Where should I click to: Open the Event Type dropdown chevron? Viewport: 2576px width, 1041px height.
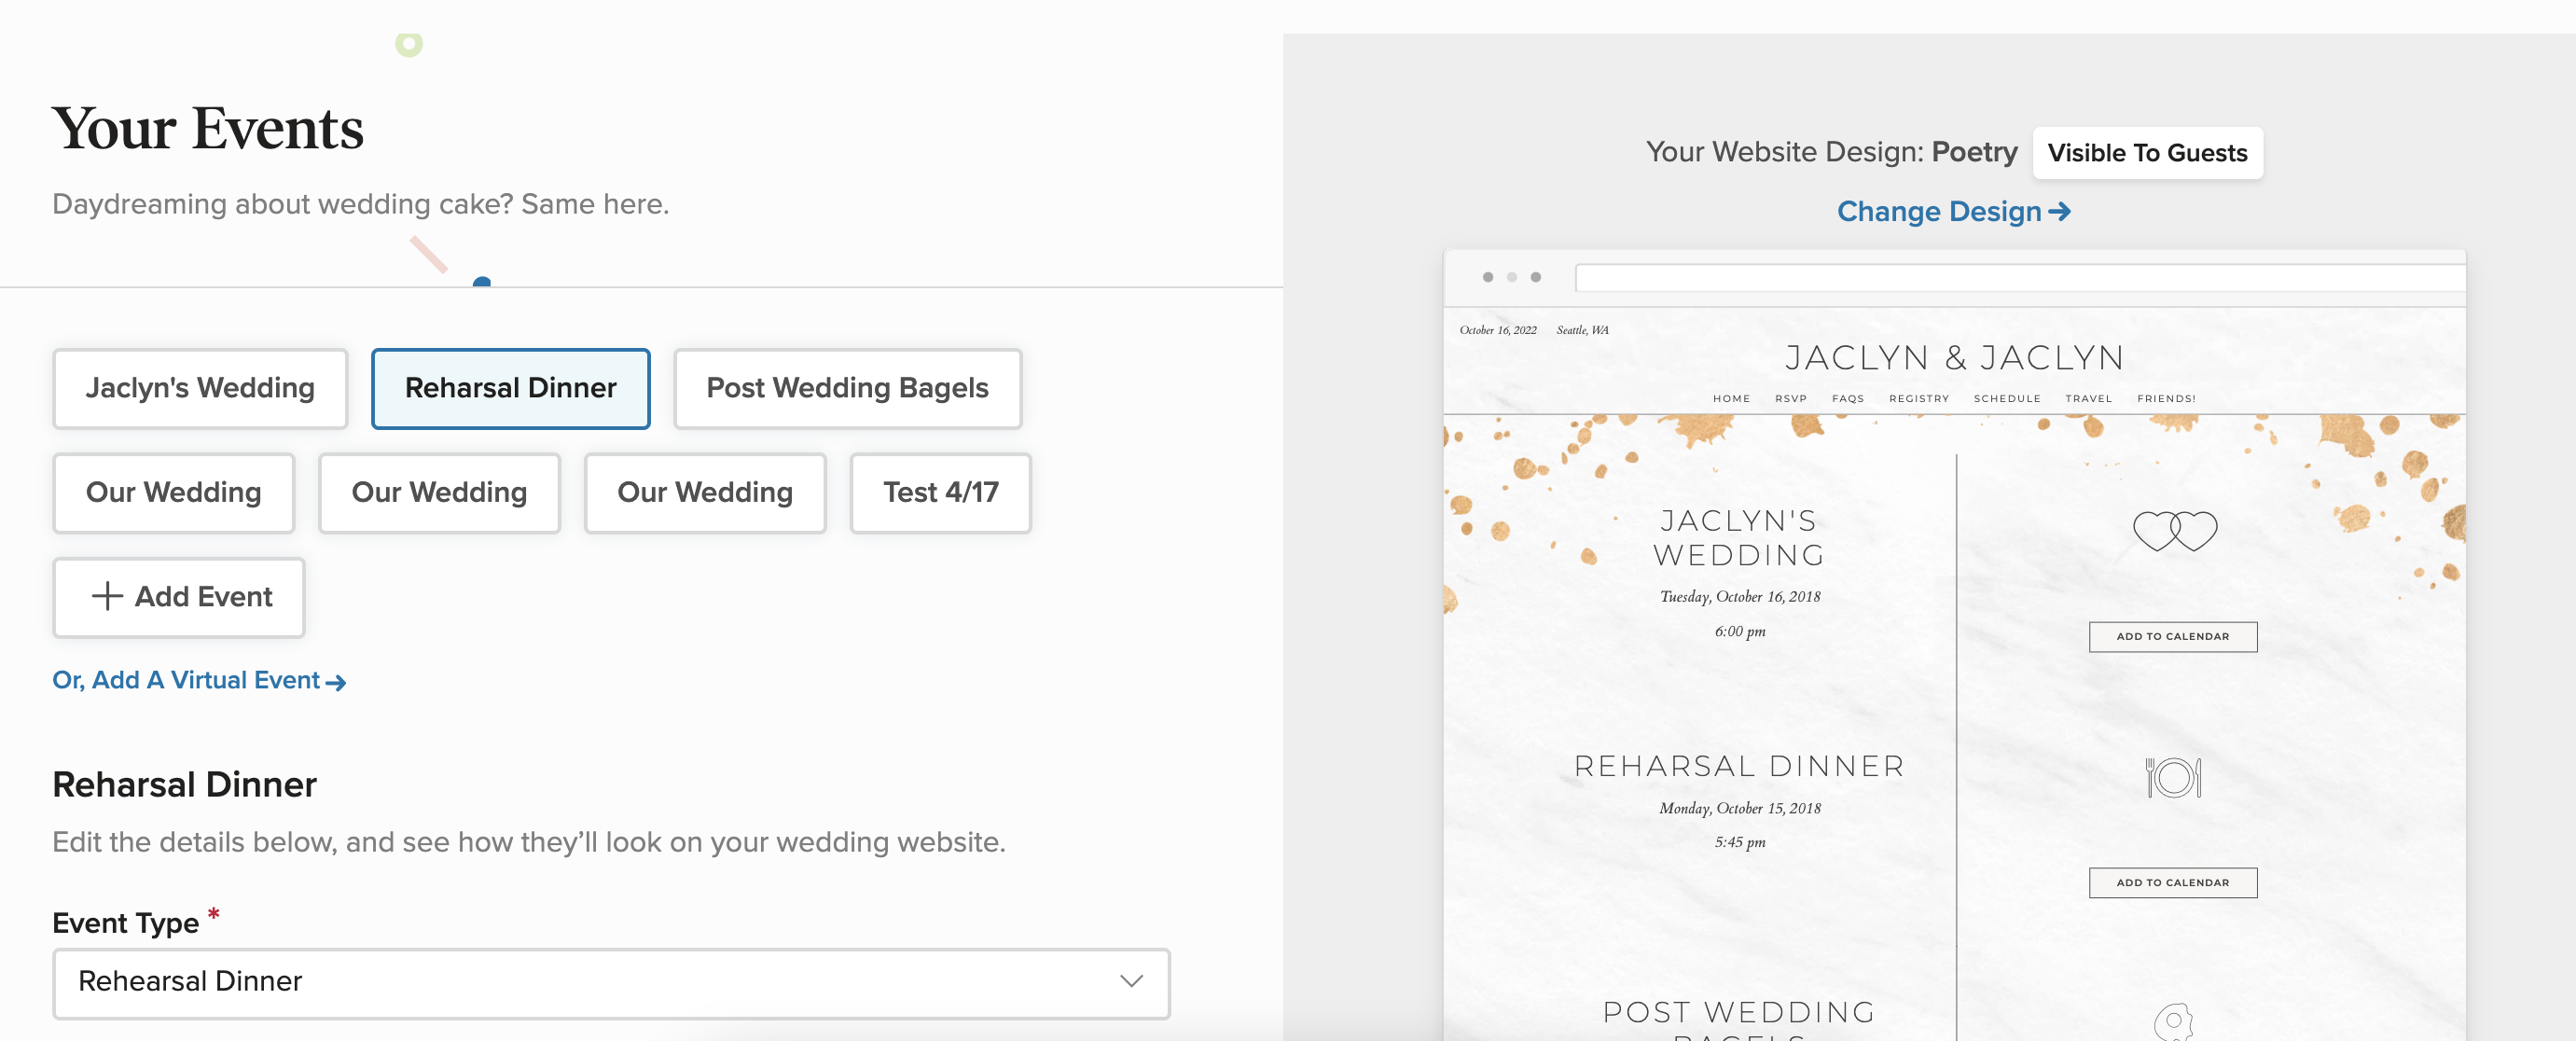(x=1130, y=981)
